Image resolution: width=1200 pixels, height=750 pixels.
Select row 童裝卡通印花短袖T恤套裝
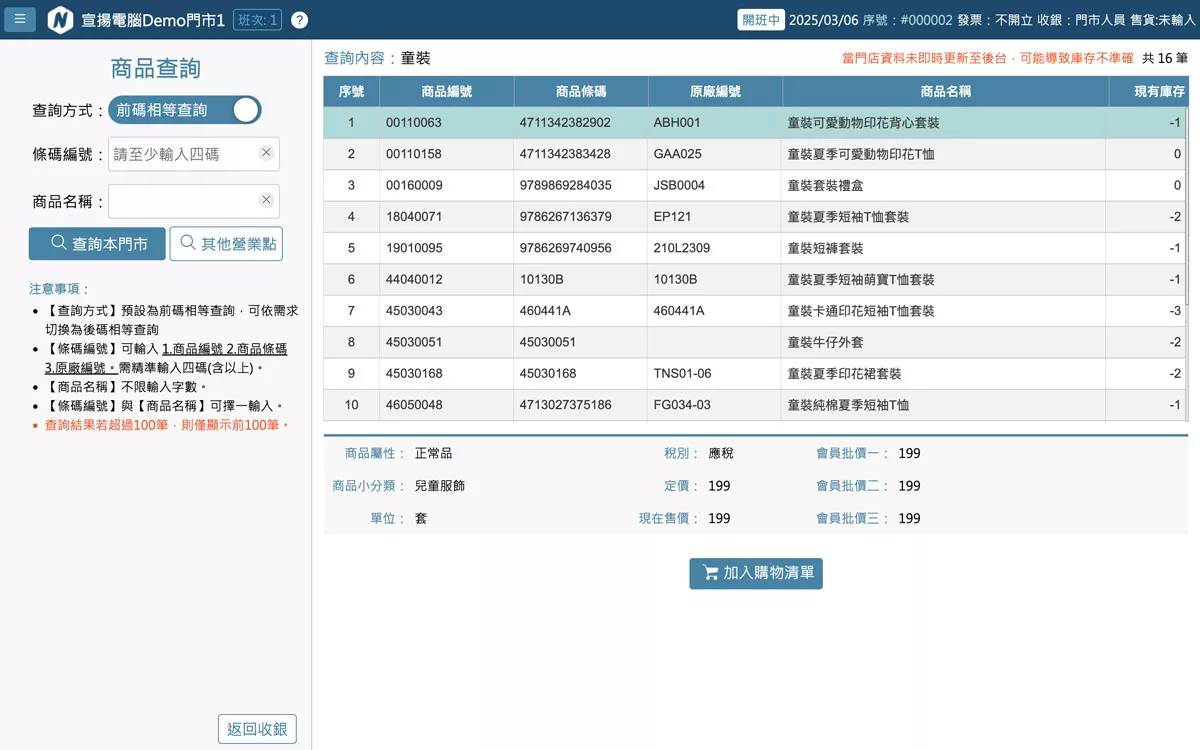[755, 311]
